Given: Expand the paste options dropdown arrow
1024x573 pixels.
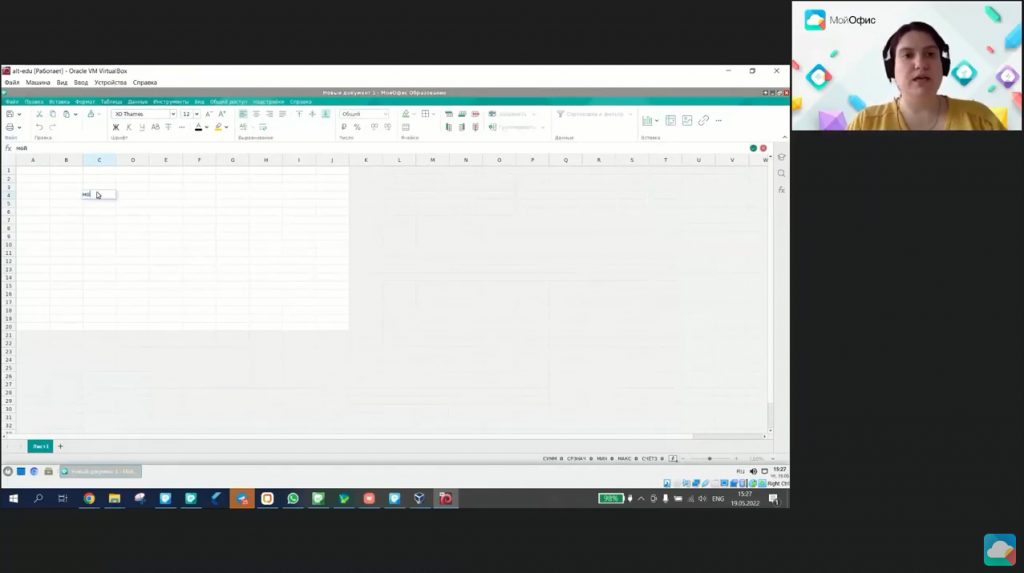Looking at the screenshot, I should point(76,114).
